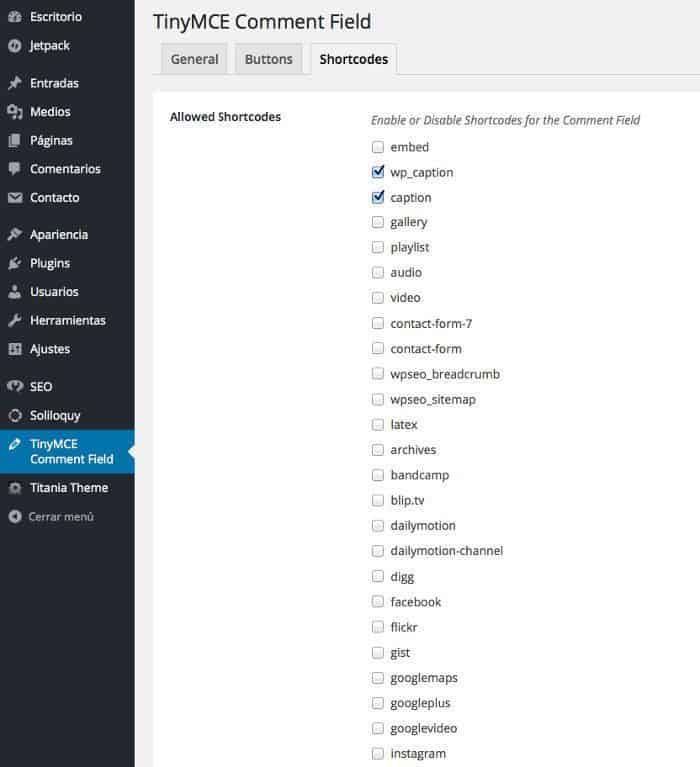
Task: Uncheck the caption shortcode
Action: click(378, 197)
